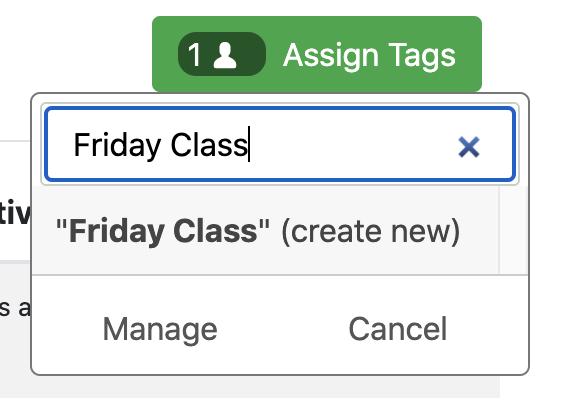Screen dimensions: 570x398
Task: Place cursor after the word Class in the input
Action: 248,145
